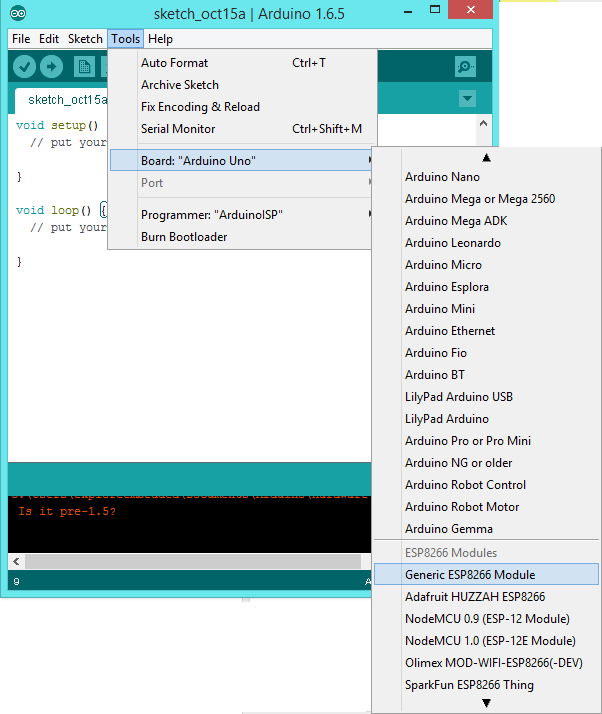Viewport: 602px width, 714px height.
Task: Select Arduino BT board
Action: click(x=486, y=375)
